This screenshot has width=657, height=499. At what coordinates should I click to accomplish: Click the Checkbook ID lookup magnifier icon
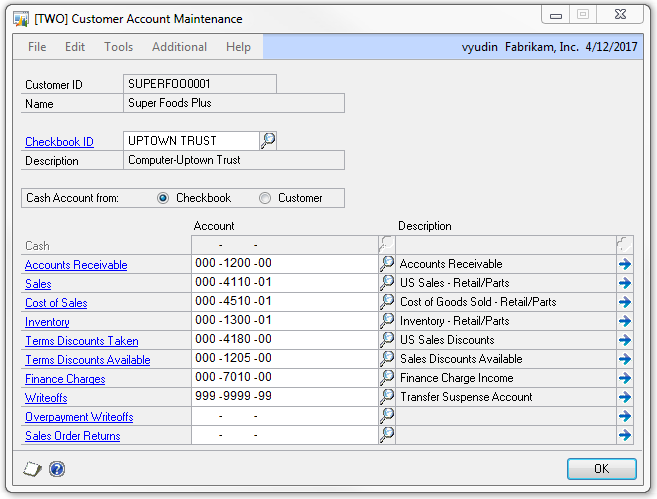point(268,141)
